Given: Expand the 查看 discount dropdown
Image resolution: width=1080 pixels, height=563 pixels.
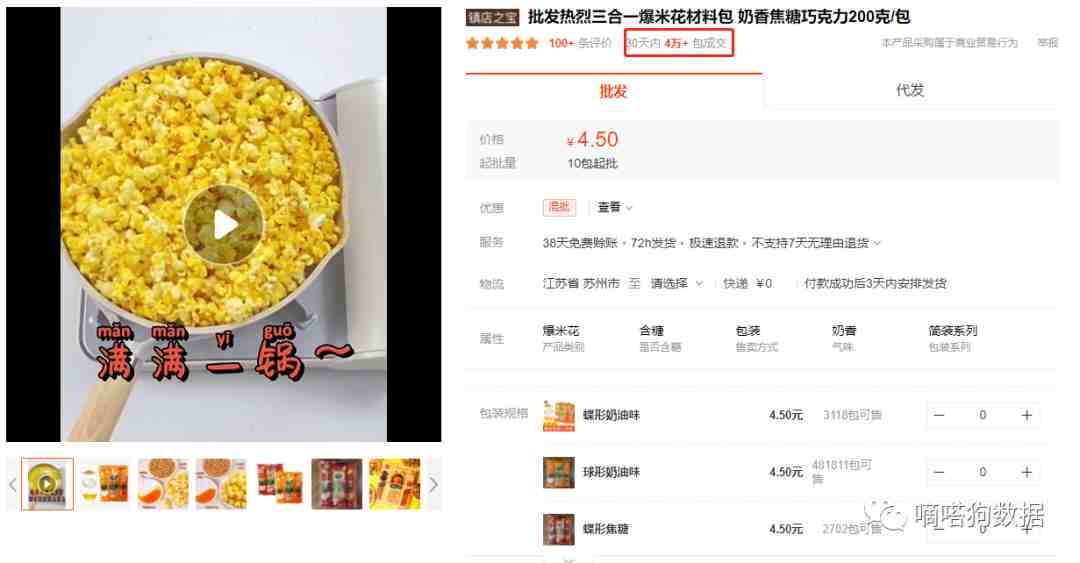Looking at the screenshot, I should [x=614, y=207].
